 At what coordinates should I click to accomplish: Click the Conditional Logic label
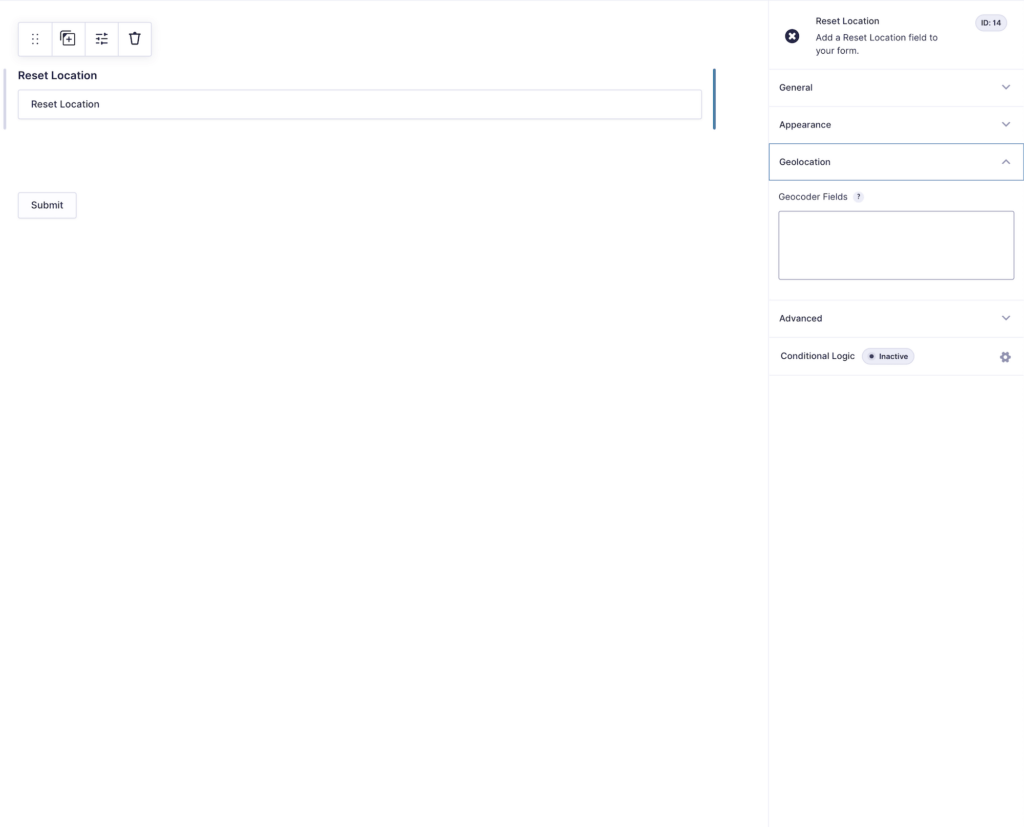pos(817,356)
